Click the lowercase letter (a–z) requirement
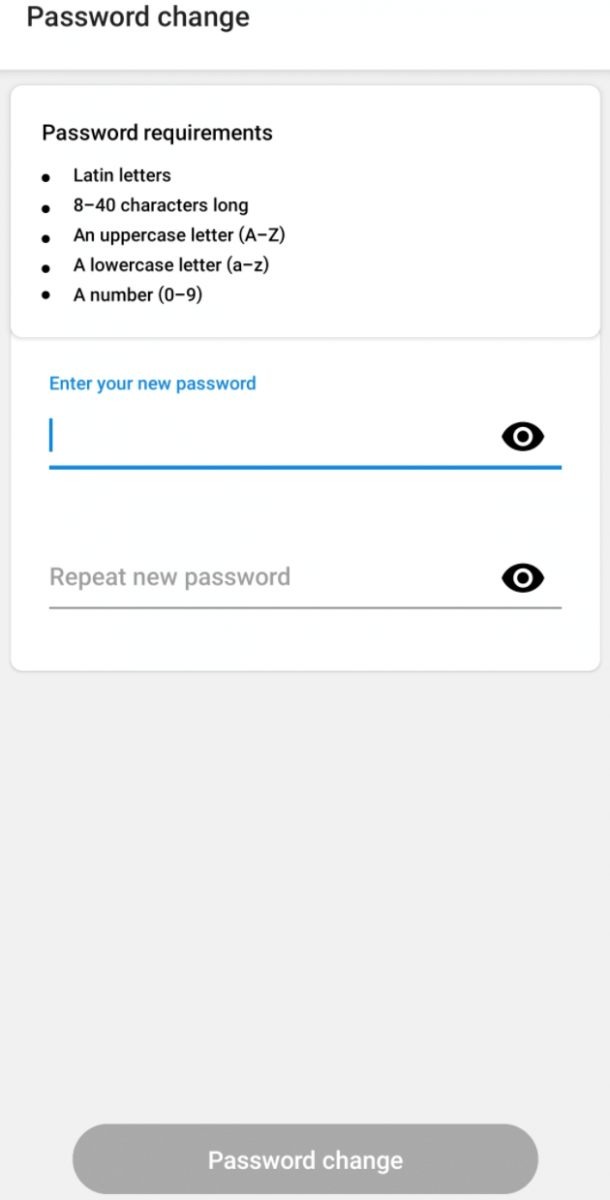 pyautogui.click(x=171, y=265)
